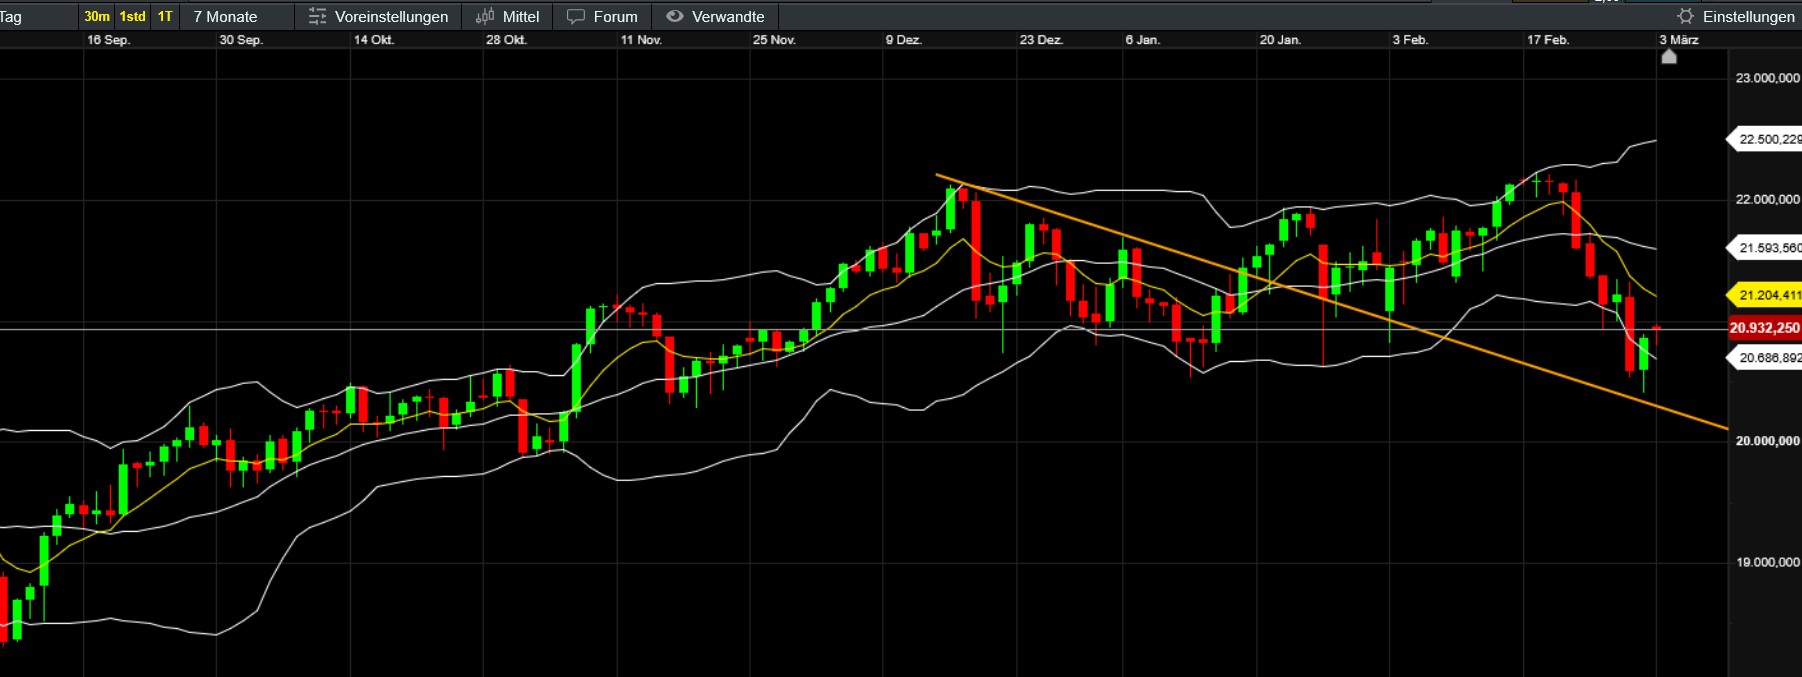The image size is (1802, 677).
Task: Open the Verwandte related markets menu
Action: pyautogui.click(x=715, y=17)
